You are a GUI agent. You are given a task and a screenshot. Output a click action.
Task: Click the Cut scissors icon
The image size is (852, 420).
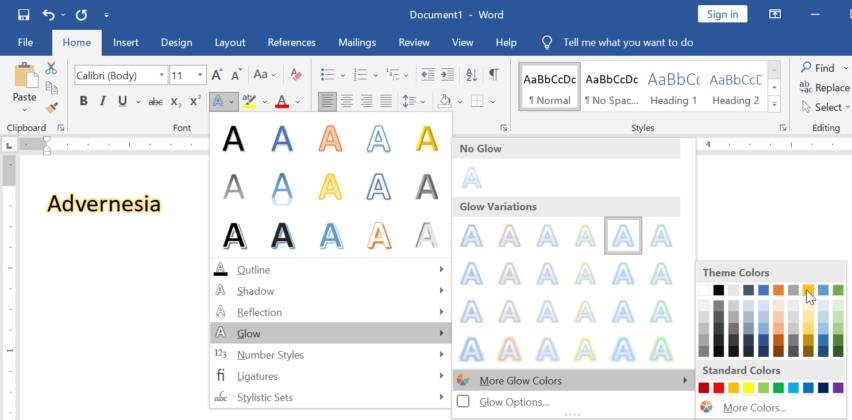(x=52, y=69)
